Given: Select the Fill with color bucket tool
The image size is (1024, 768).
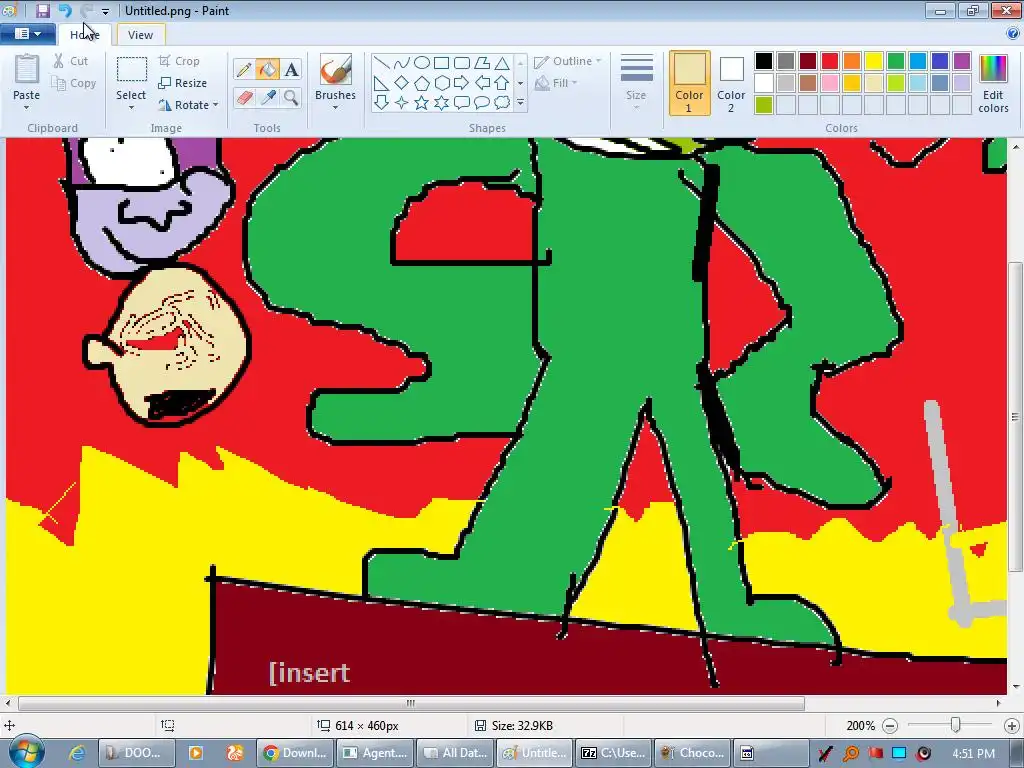Looking at the screenshot, I should 267,69.
